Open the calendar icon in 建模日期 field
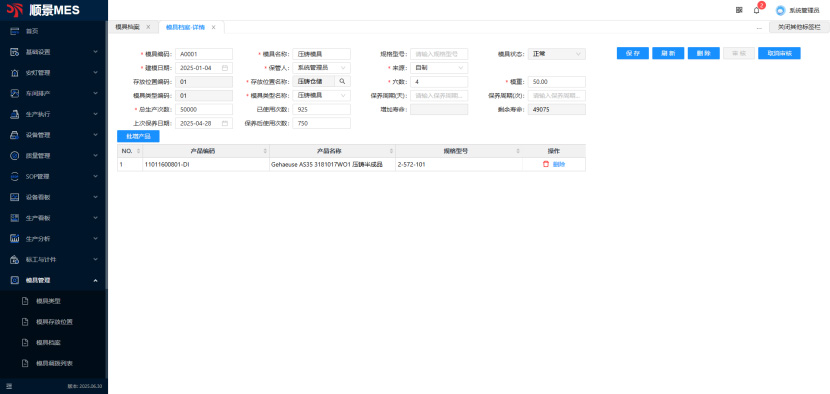The image size is (830, 394). [225, 68]
